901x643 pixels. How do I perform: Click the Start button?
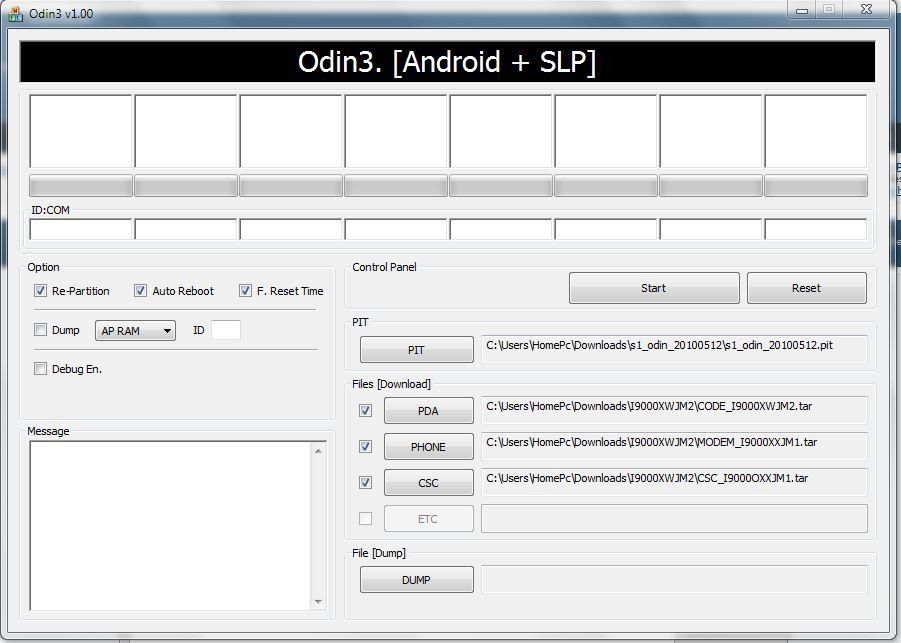[x=654, y=288]
